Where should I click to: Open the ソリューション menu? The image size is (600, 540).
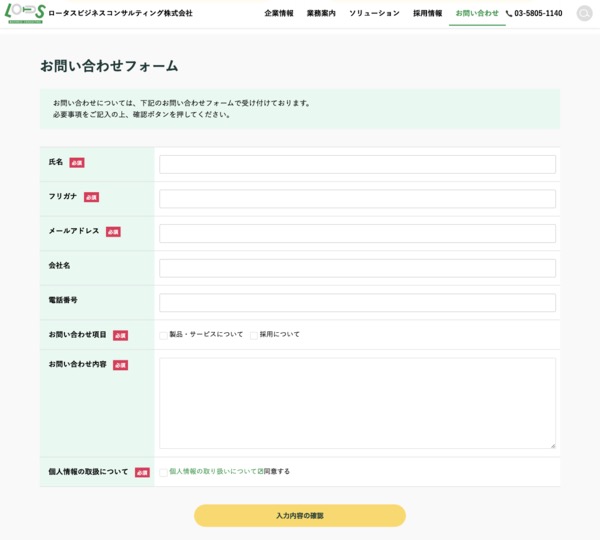[374, 13]
